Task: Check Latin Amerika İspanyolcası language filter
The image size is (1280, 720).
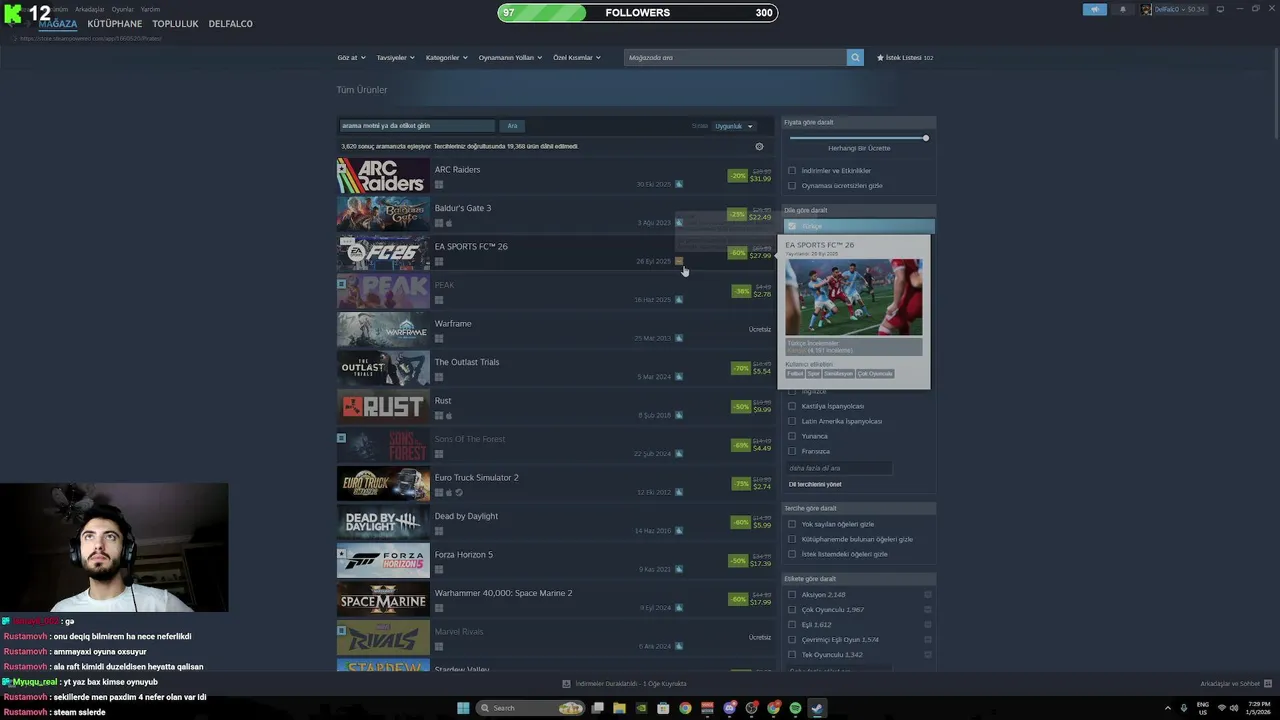Action: [x=792, y=421]
